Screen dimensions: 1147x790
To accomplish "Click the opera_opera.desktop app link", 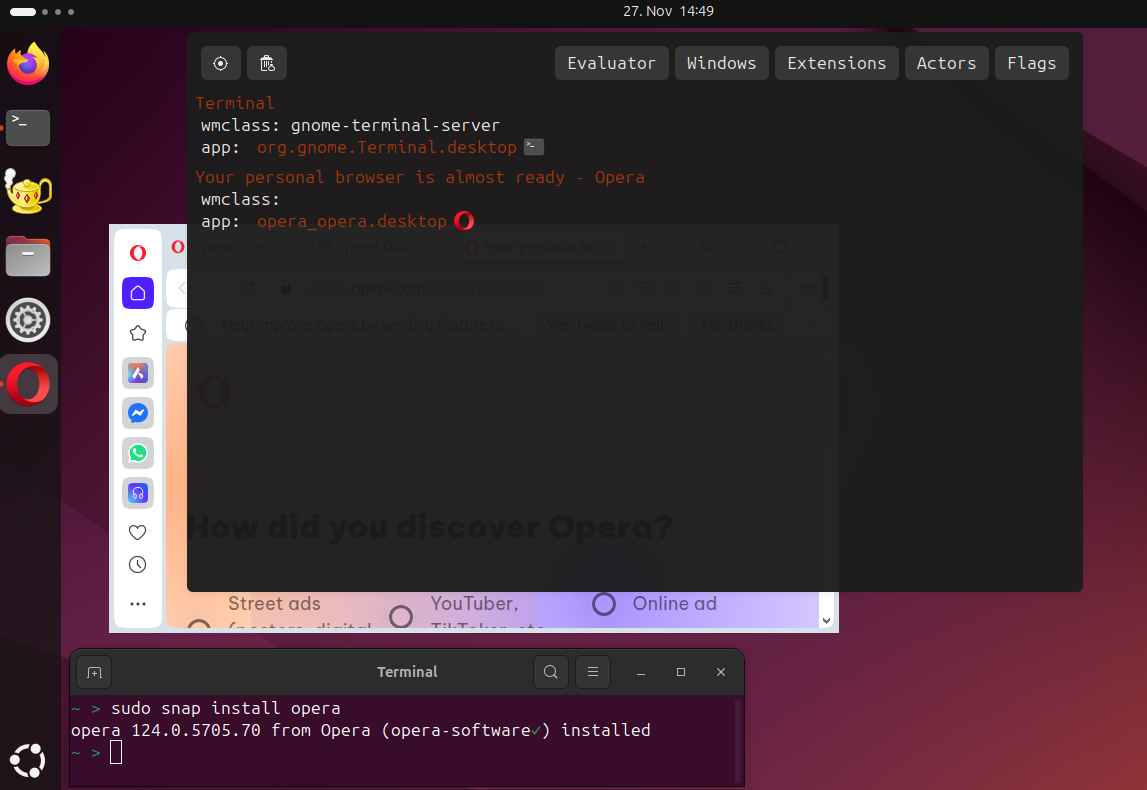I will pyautogui.click(x=352, y=221).
